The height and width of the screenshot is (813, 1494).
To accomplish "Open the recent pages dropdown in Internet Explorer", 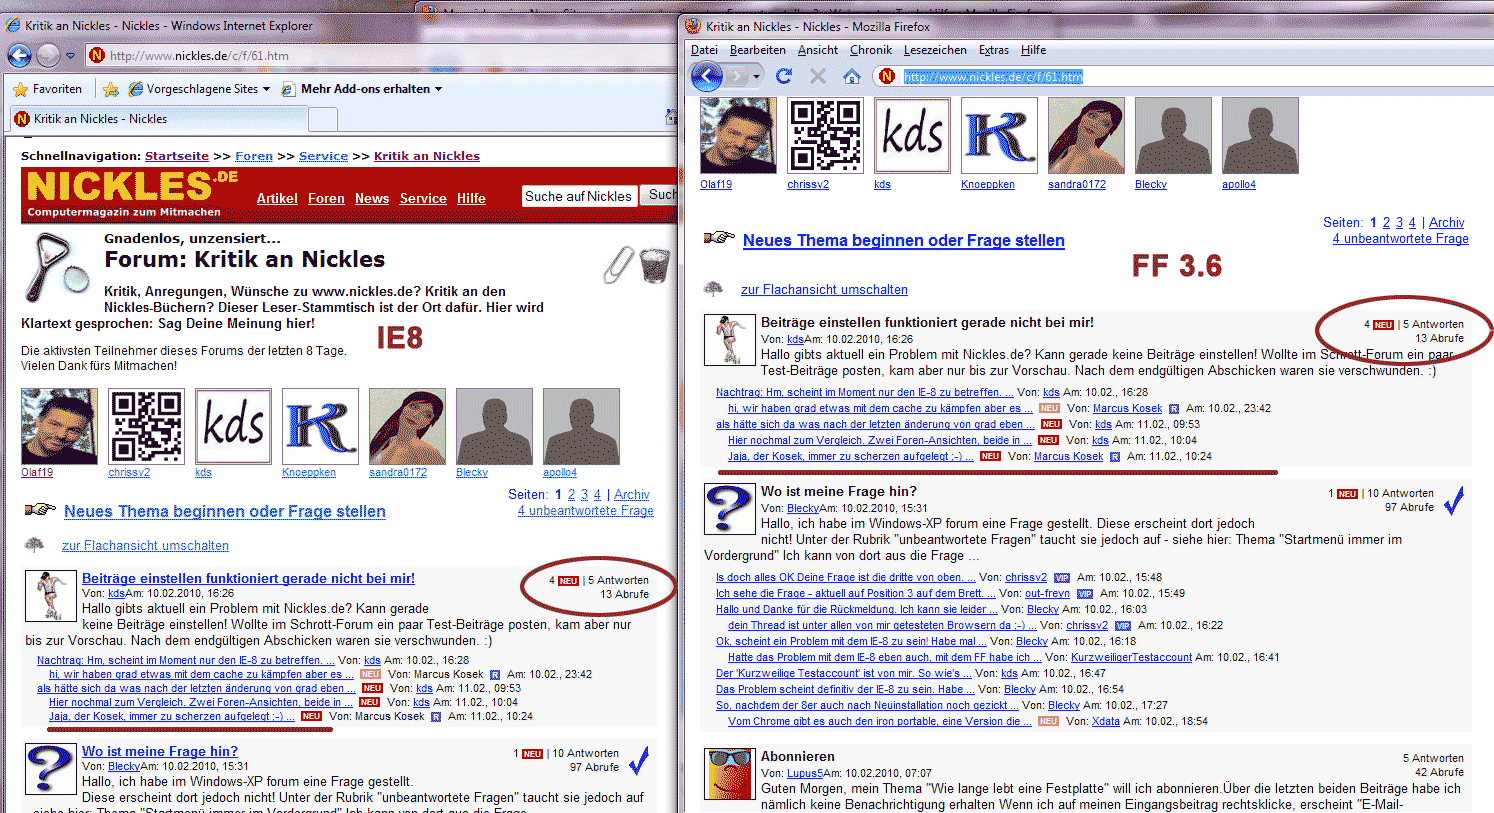I will click(70, 56).
